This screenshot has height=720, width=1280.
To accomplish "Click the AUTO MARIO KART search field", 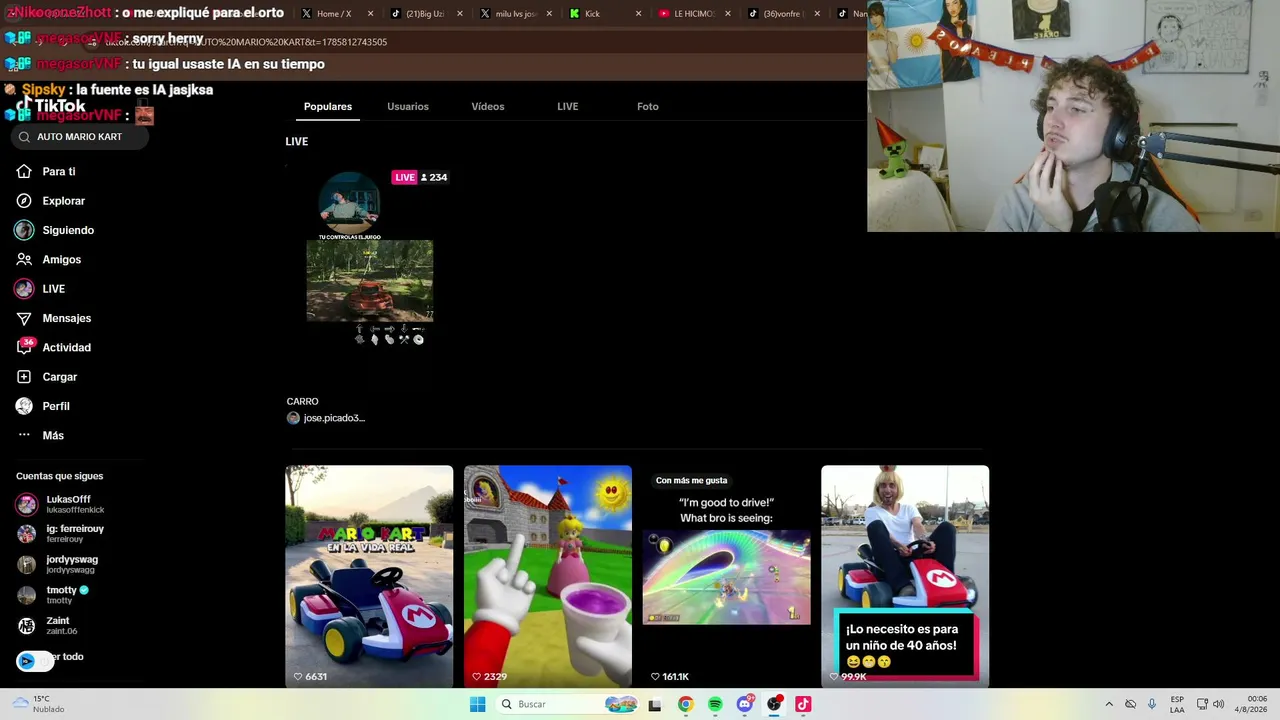I will [80, 137].
